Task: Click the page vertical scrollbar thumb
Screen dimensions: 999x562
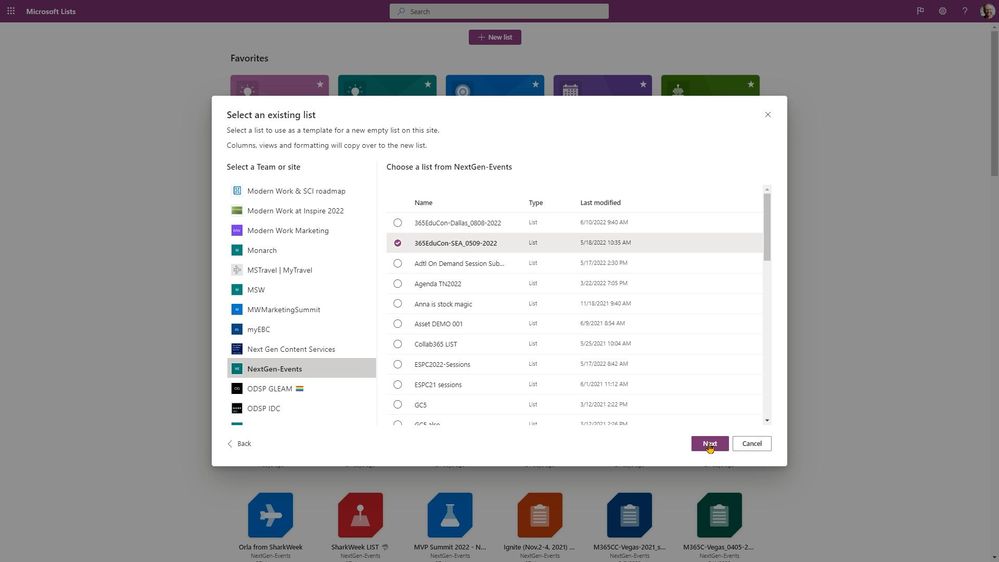Action: click(994, 102)
